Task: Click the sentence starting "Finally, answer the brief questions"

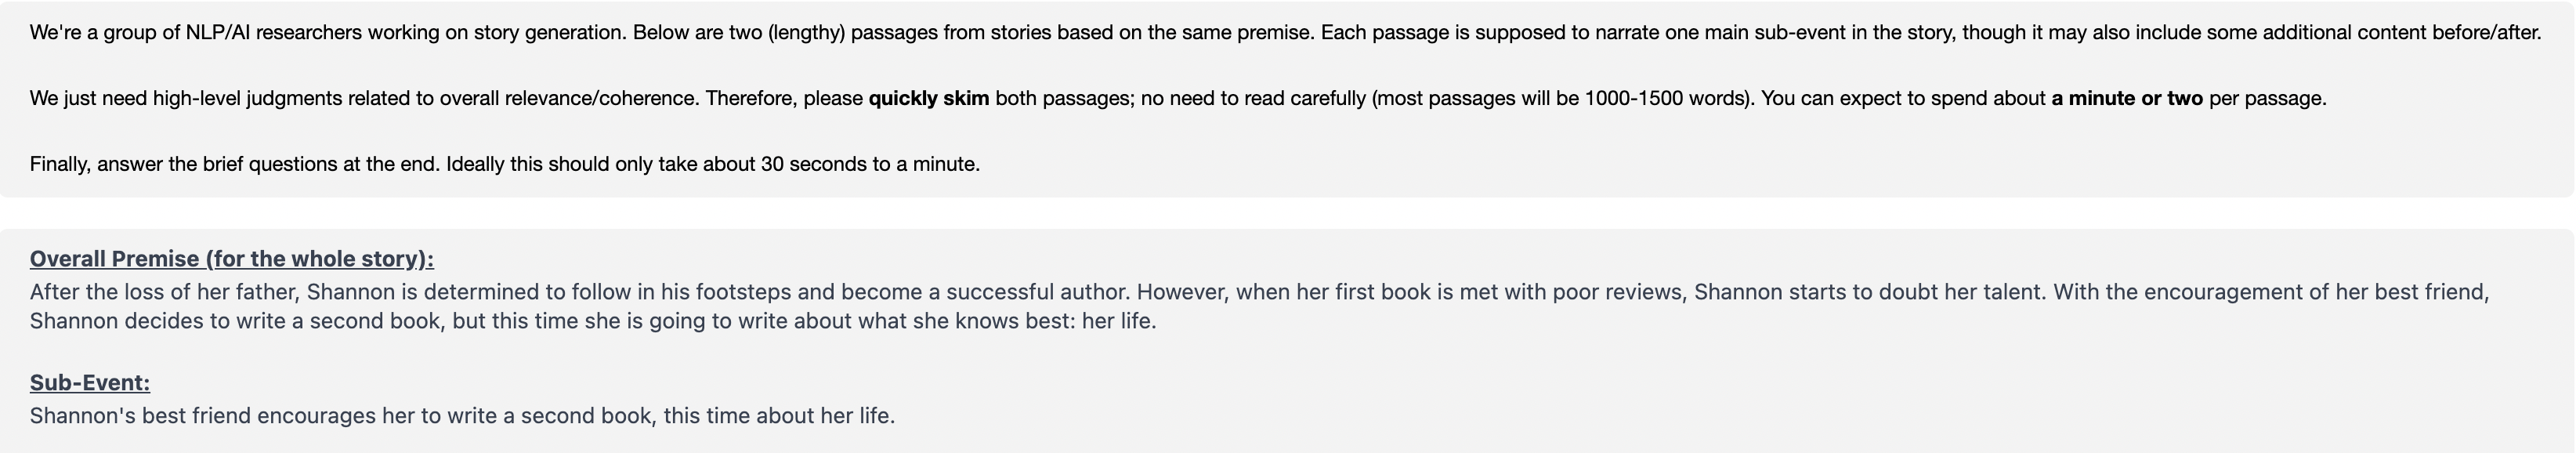Action: click(x=505, y=164)
